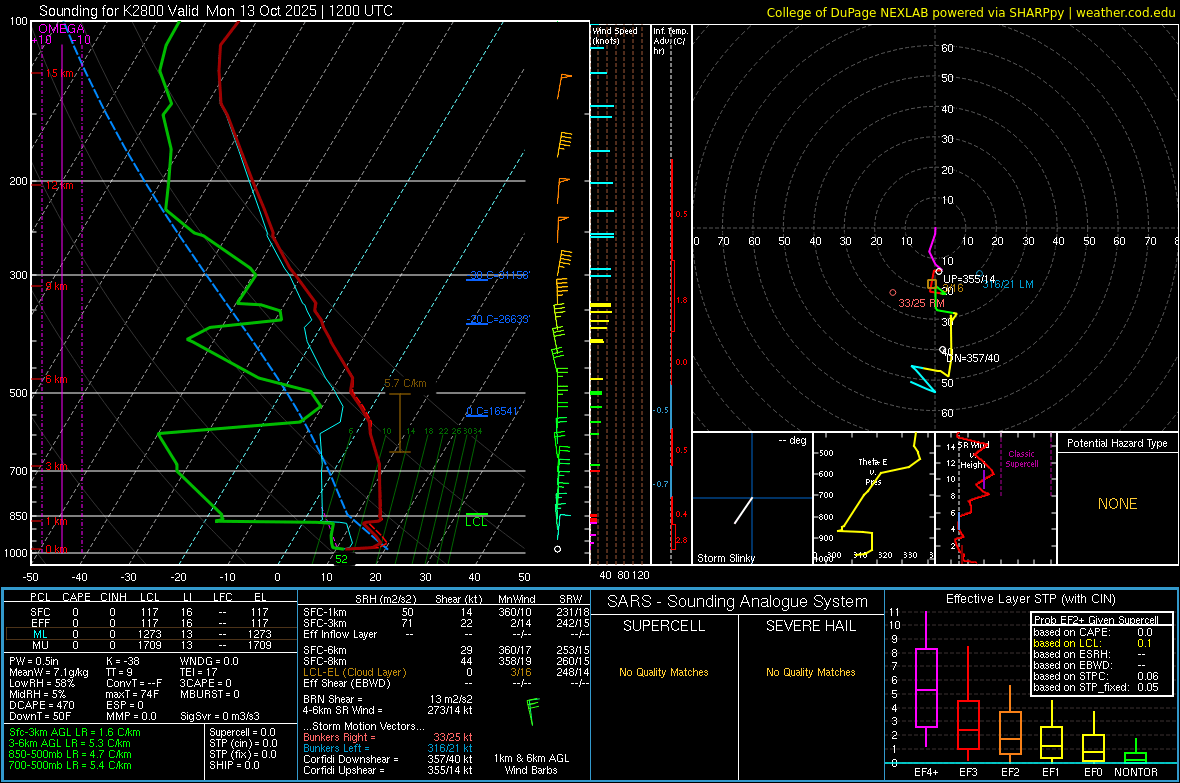Click the Bunkers Left = 316/21 kt line

click(x=388, y=748)
